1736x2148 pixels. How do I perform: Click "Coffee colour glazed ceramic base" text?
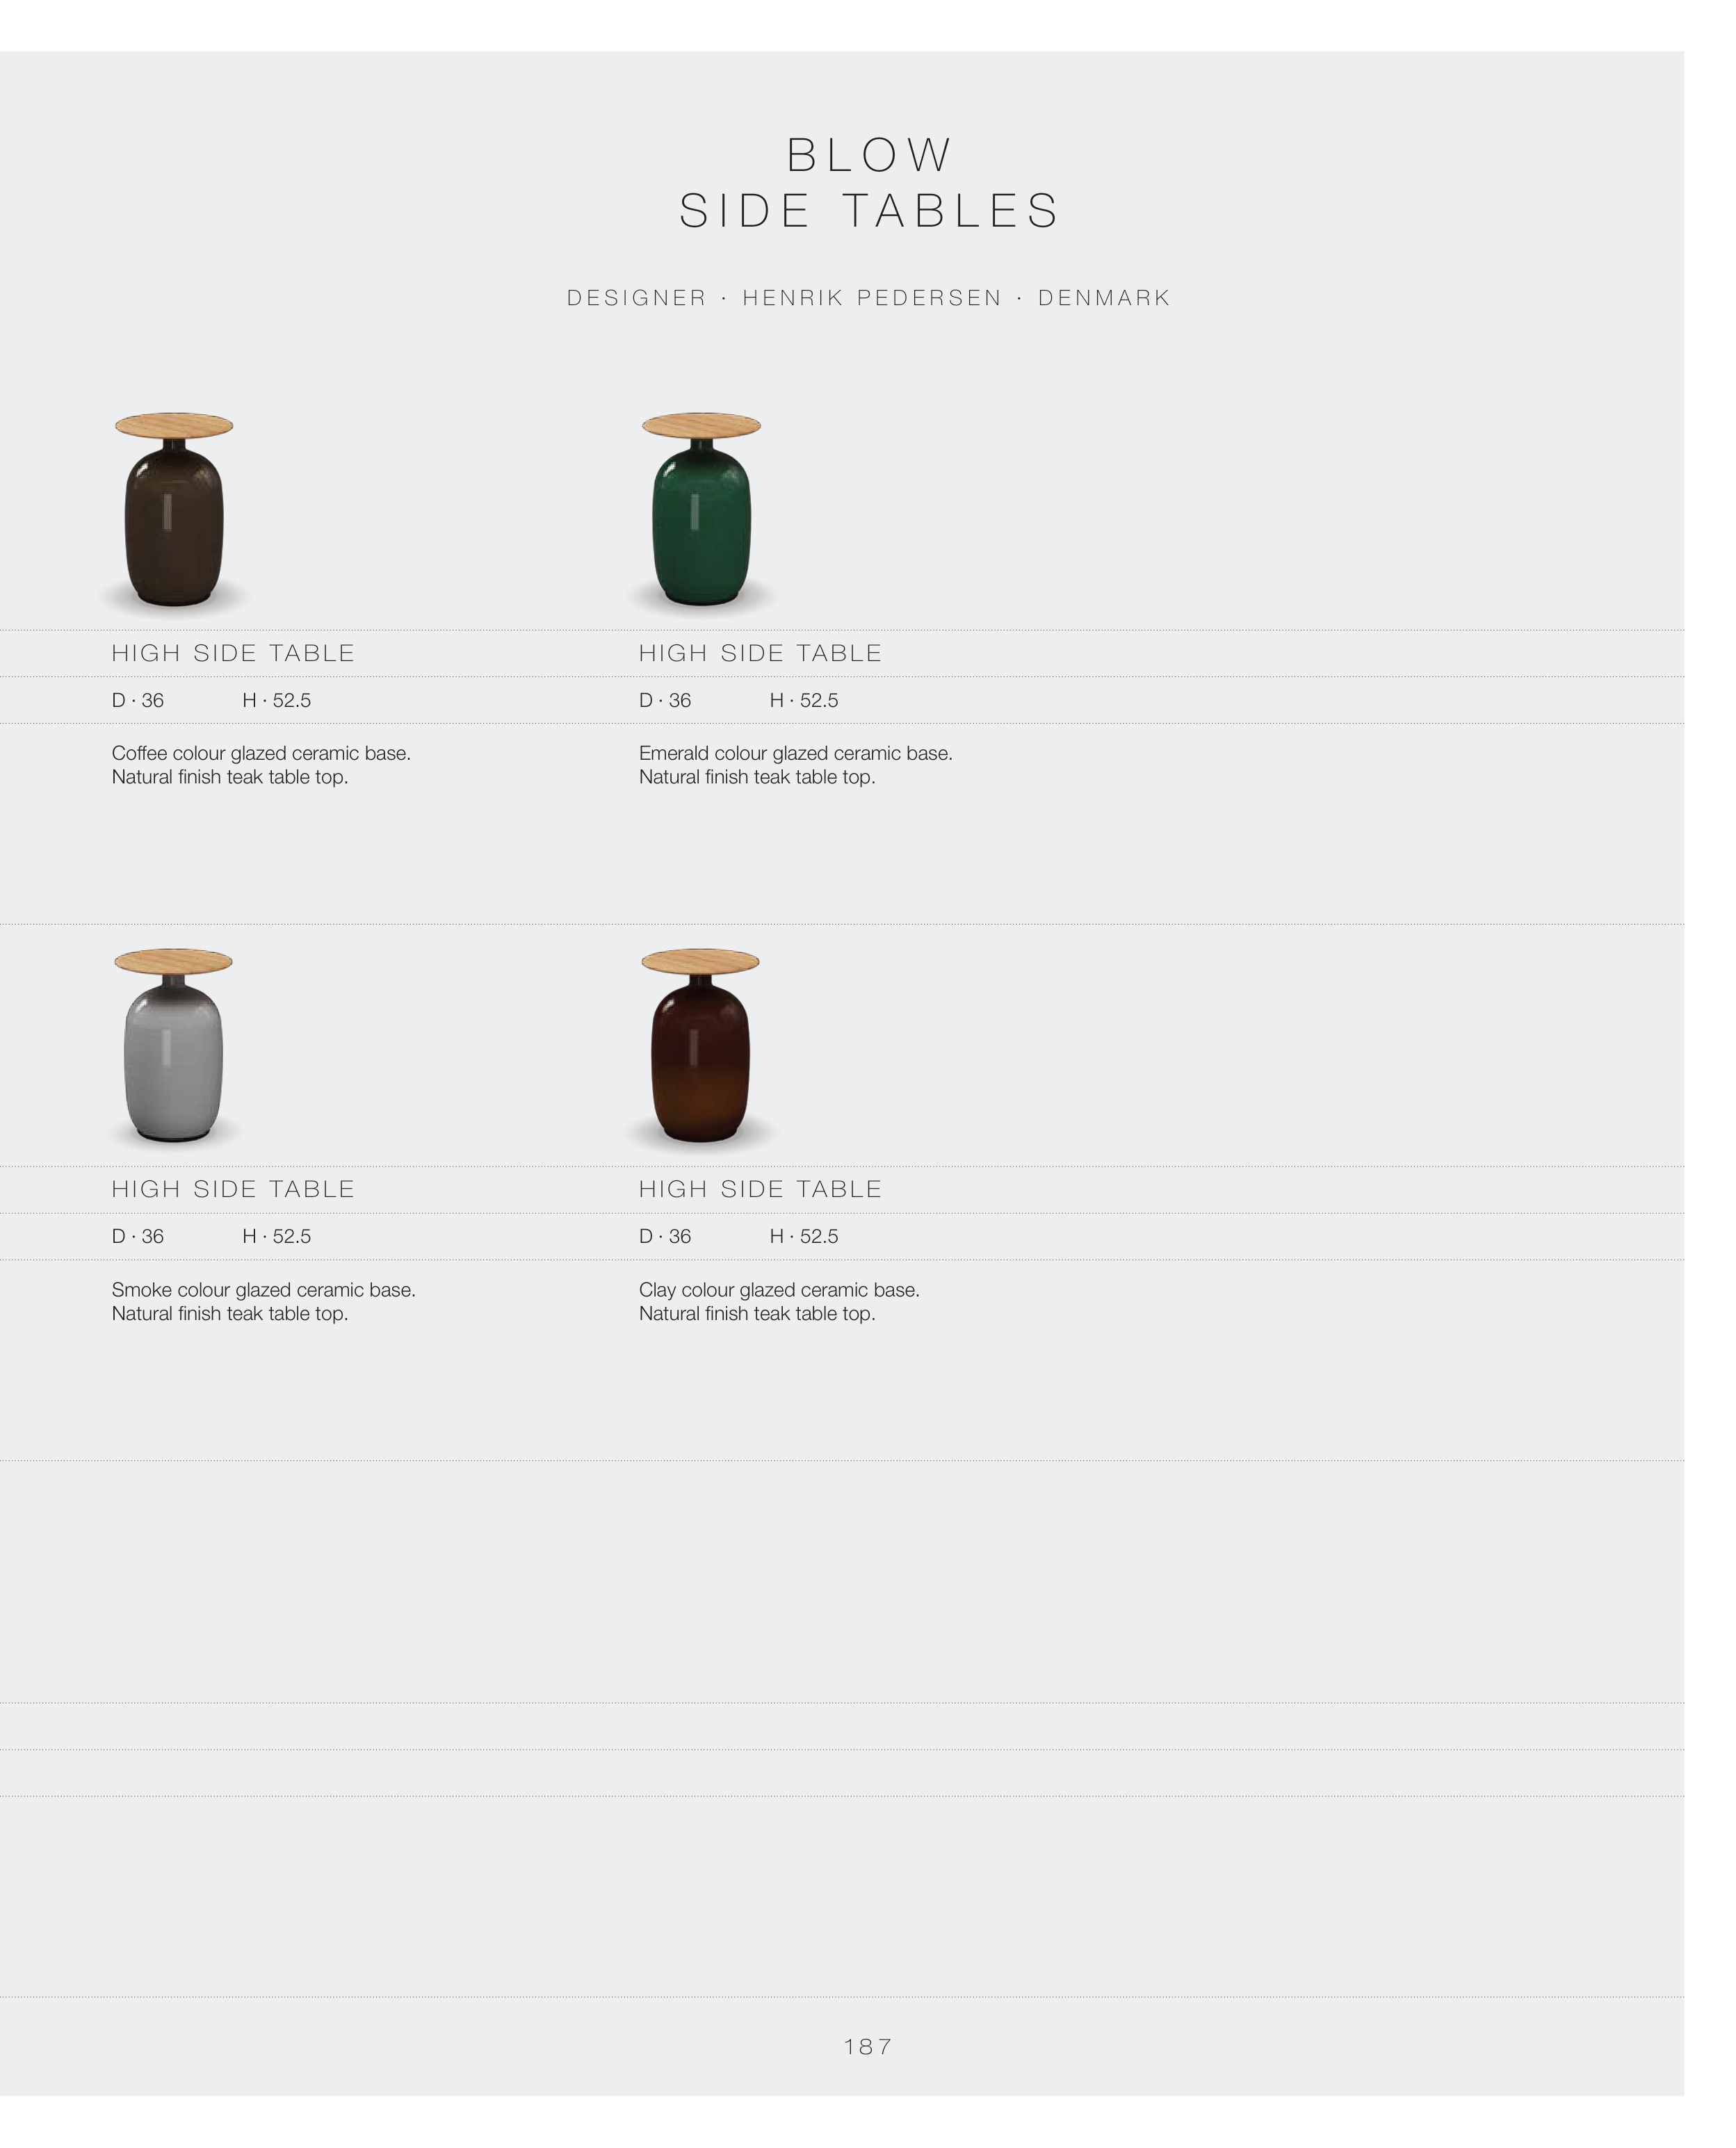261,753
